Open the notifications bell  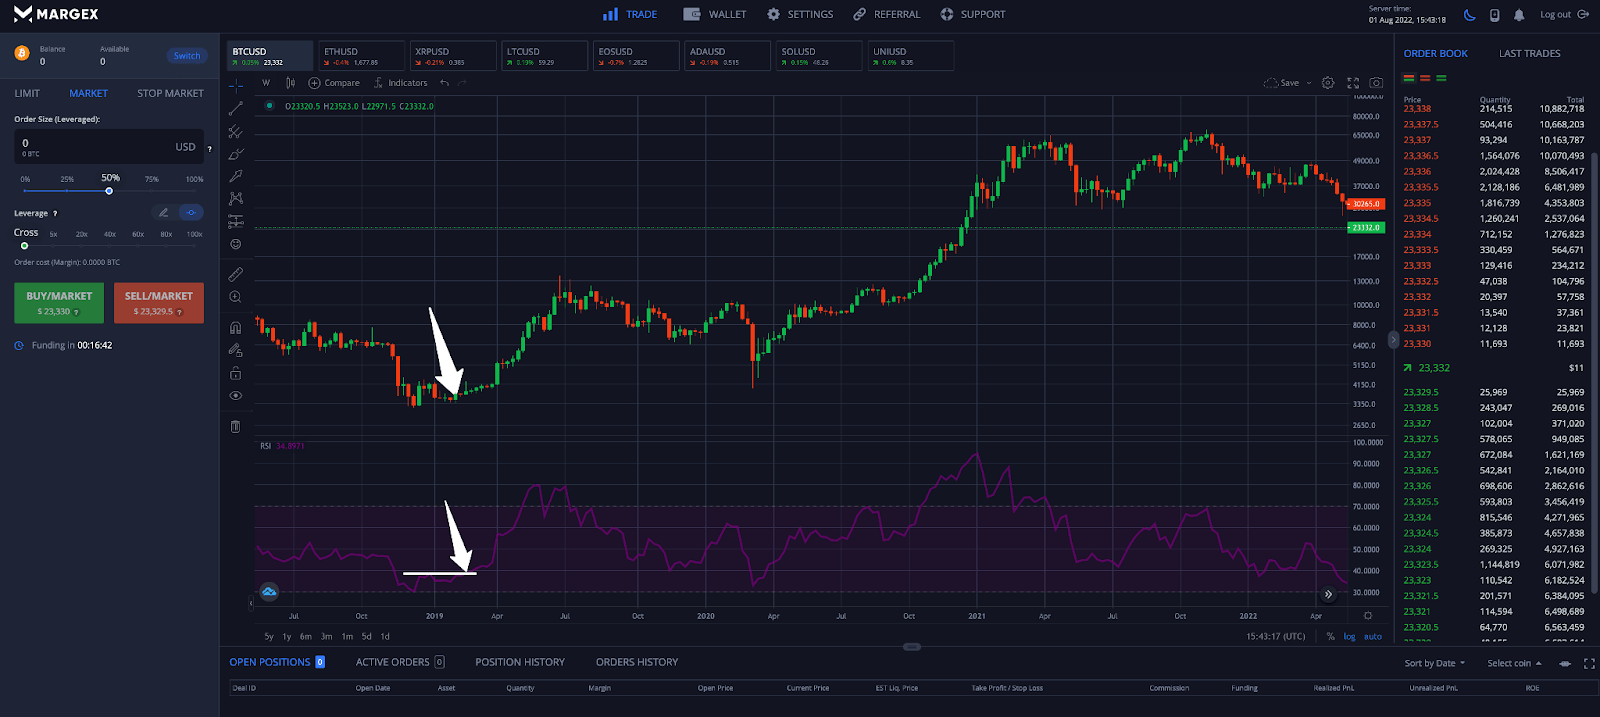pos(1519,15)
